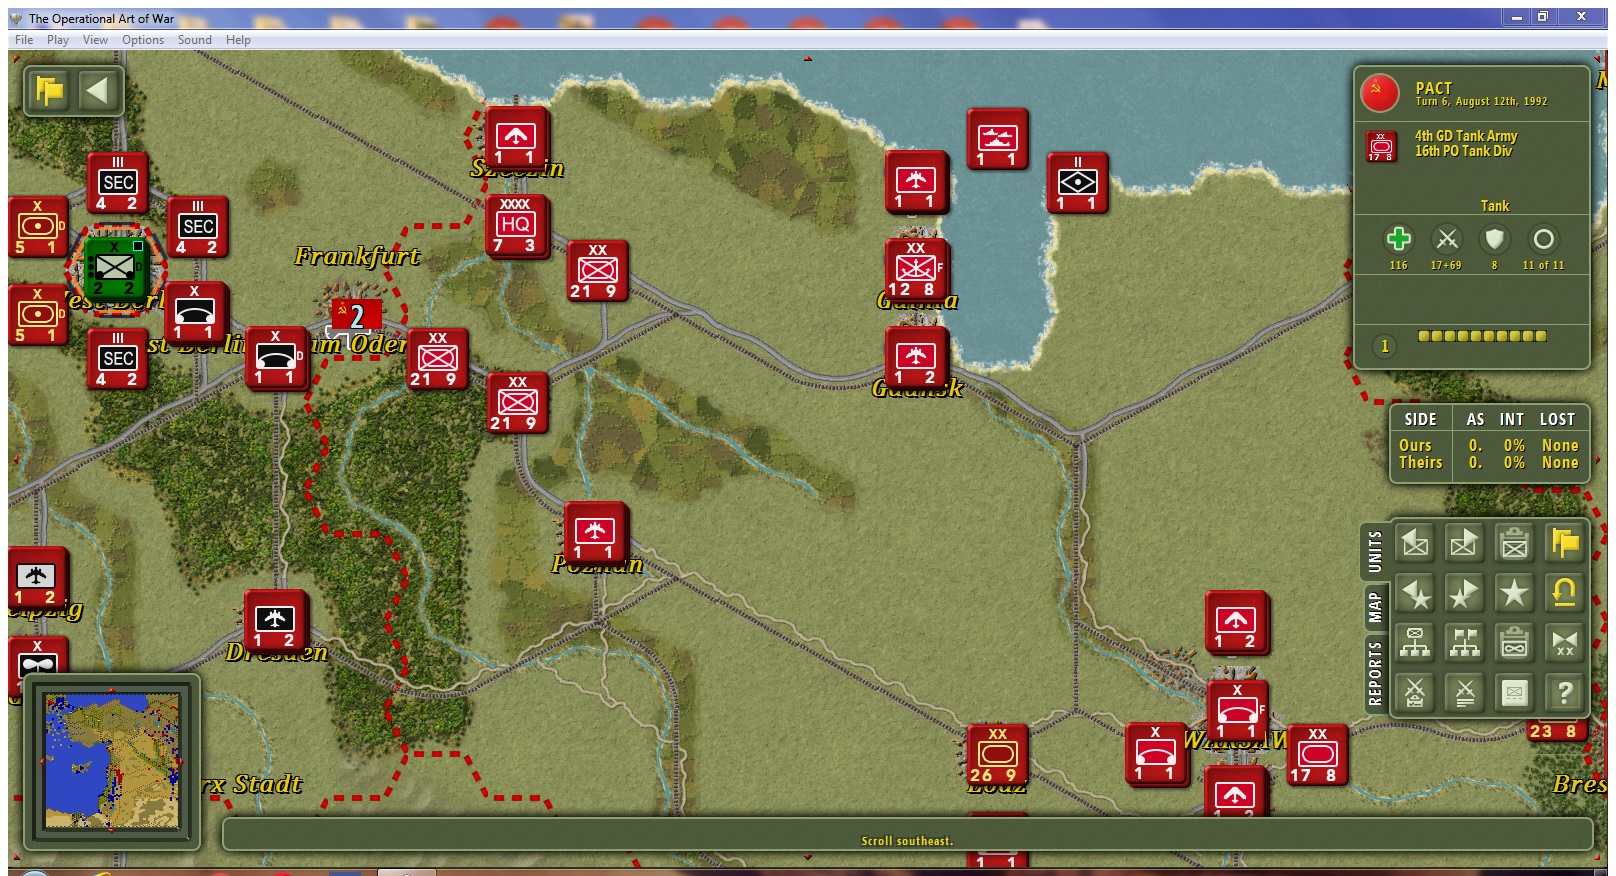The image size is (1616, 876).
Task: Open crossed swords with text lines report
Action: click(1464, 692)
